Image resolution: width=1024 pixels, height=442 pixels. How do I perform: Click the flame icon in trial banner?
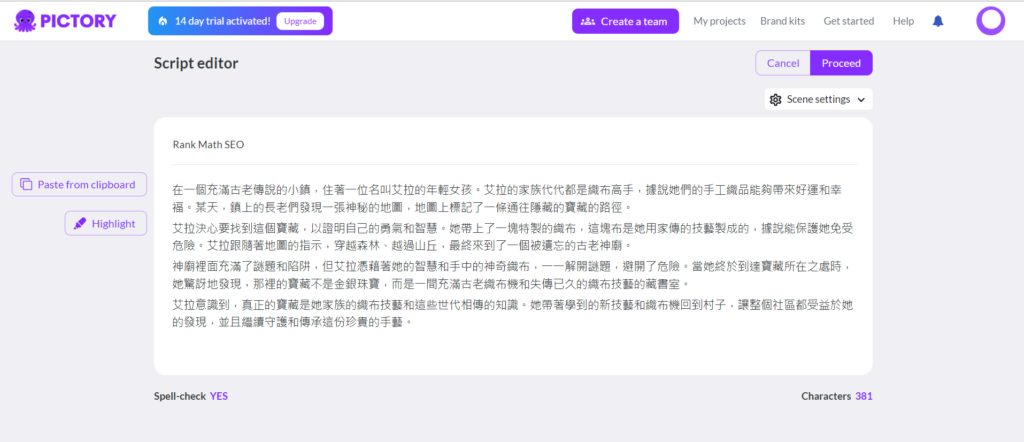tap(162, 21)
